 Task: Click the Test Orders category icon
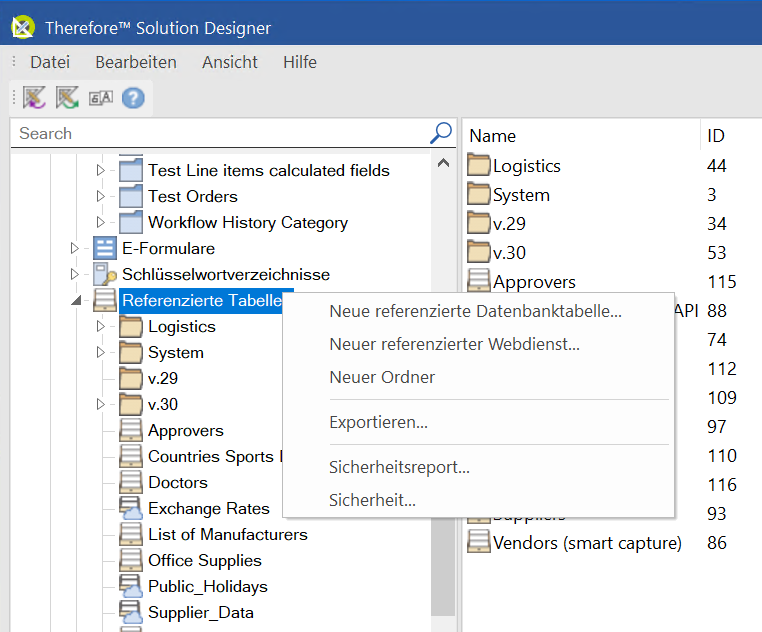pos(131,196)
